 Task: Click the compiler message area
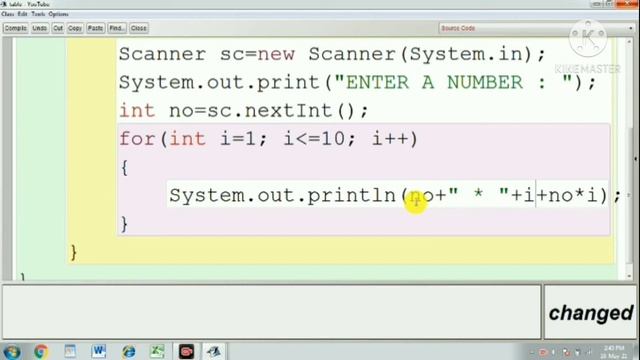[x=271, y=311]
